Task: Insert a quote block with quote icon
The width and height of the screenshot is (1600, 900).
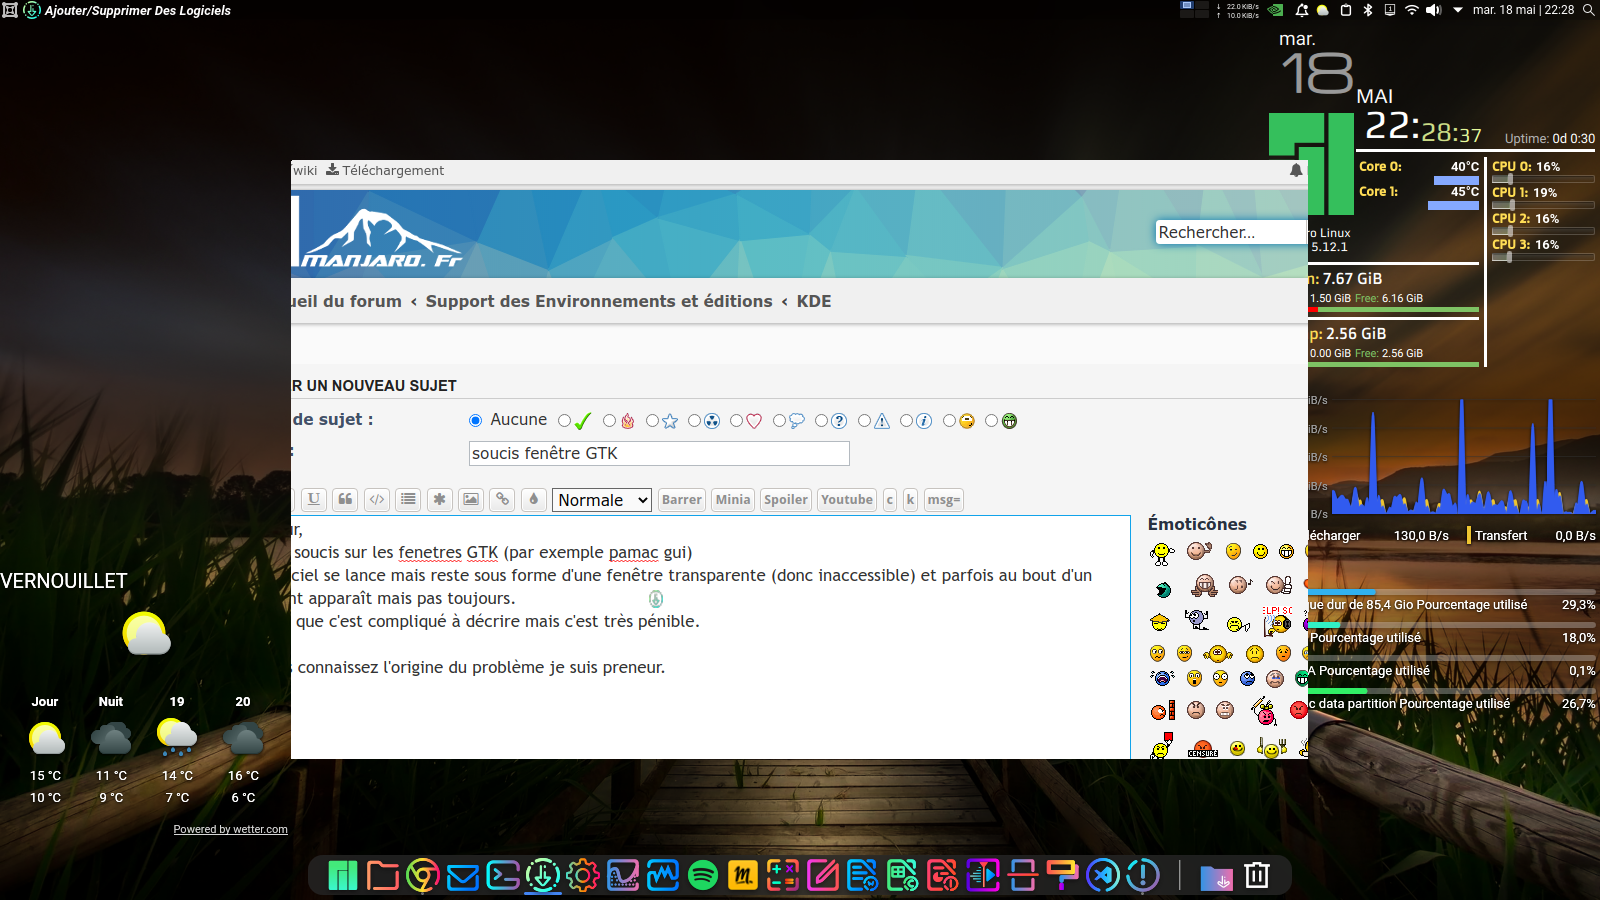Action: [345, 499]
